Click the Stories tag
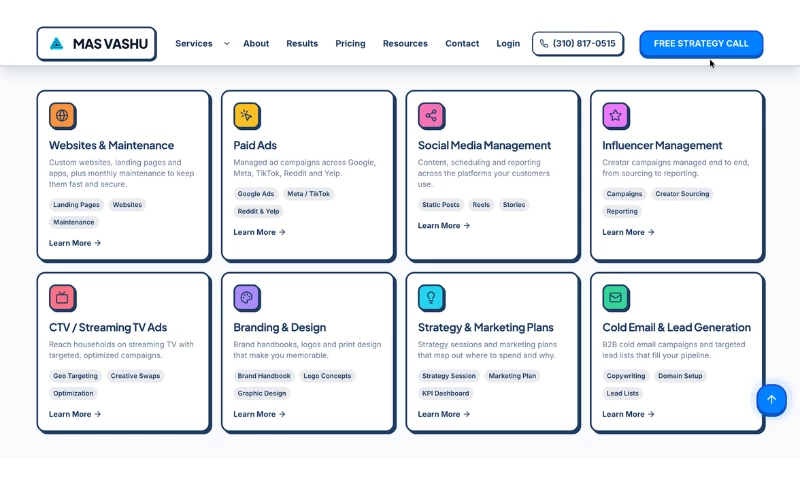800x480 pixels. (x=514, y=205)
